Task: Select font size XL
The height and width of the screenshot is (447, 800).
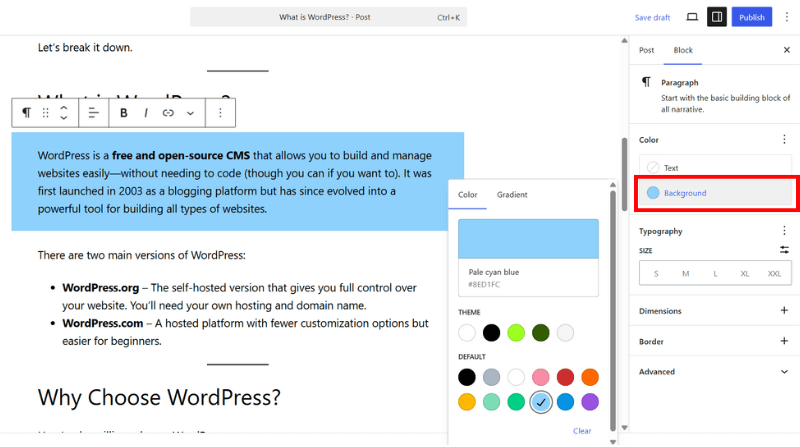Action: tap(745, 274)
